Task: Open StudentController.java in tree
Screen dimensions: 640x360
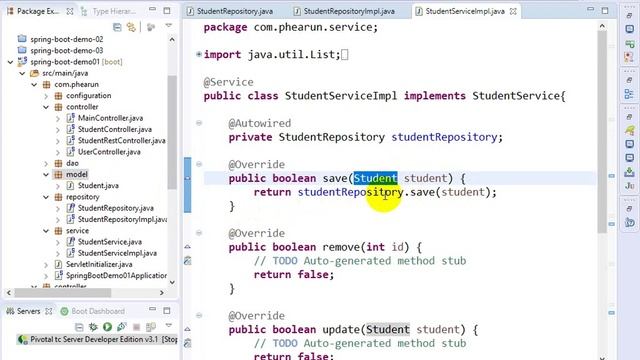Action: (115, 129)
